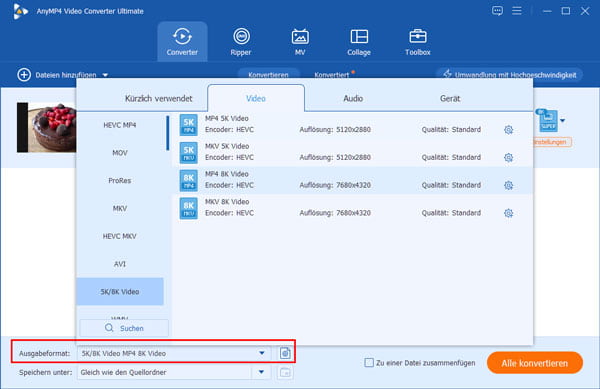Click the 8K MKV format badge icon
600x389 pixels.
pyautogui.click(x=189, y=208)
